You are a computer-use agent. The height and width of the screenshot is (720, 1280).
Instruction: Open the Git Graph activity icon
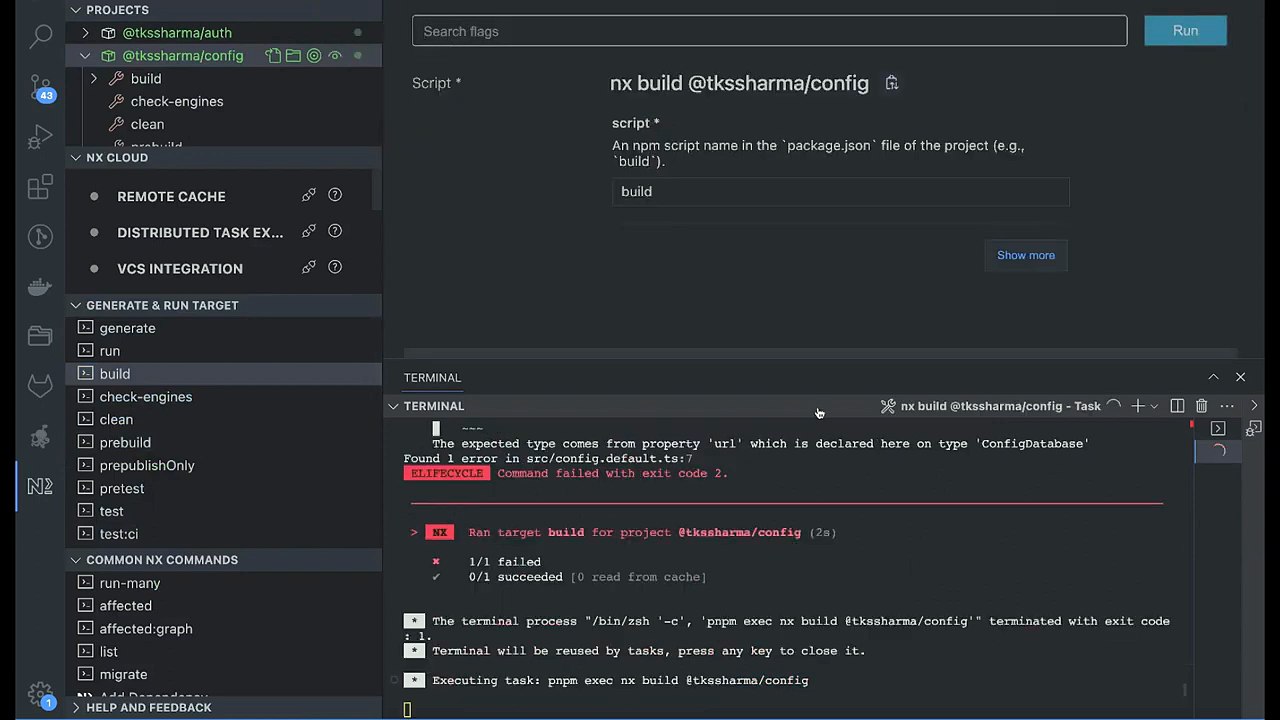pos(40,237)
